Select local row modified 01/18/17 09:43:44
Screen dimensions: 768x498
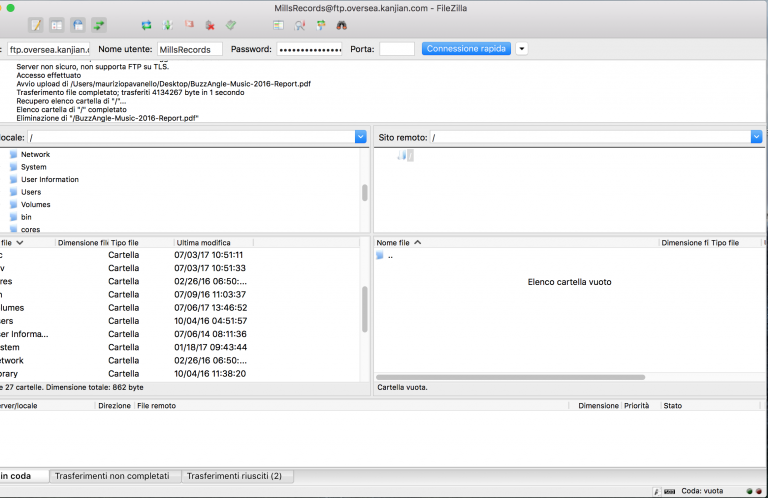click(x=180, y=347)
